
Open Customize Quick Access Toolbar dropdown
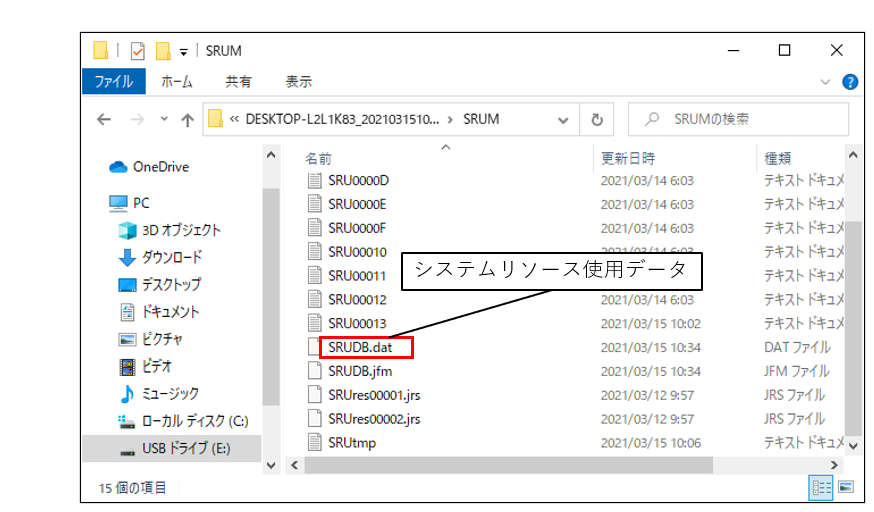tap(183, 52)
